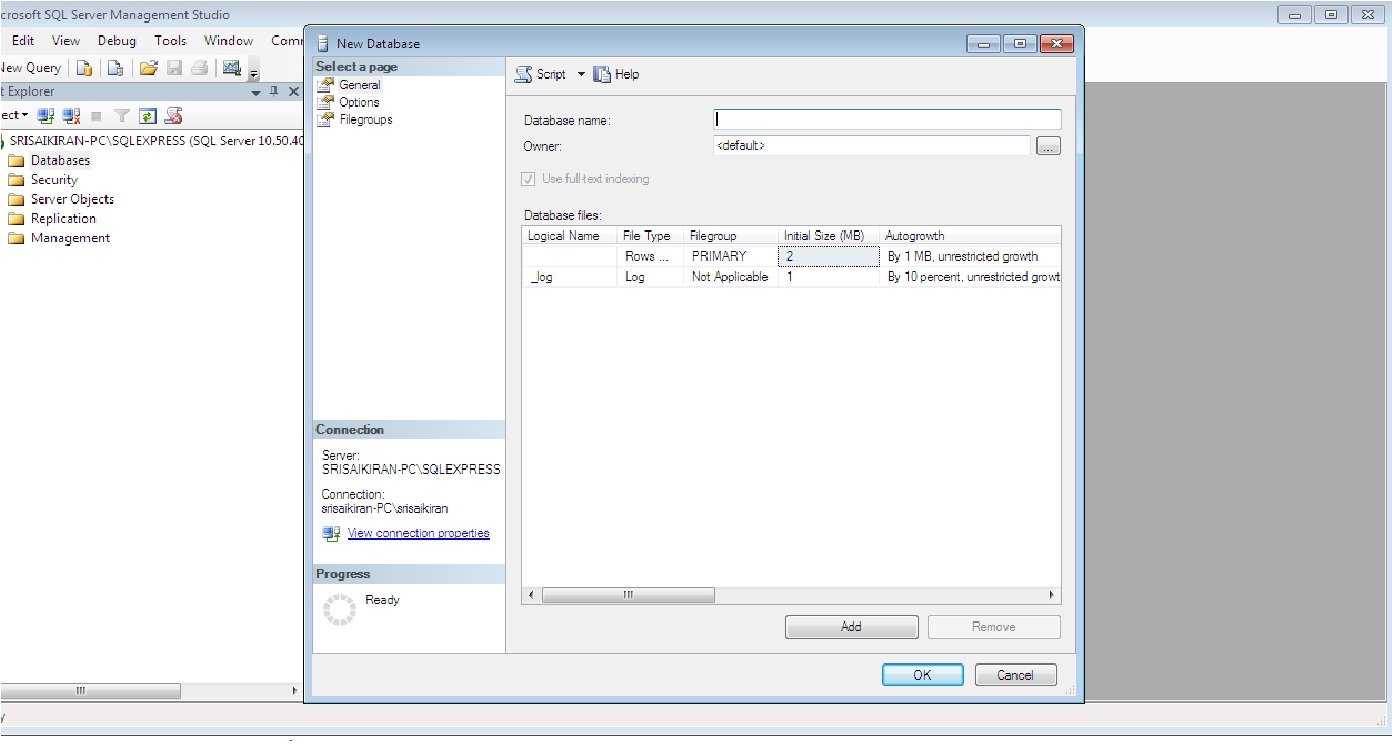Open the Script dropdown arrow
Image resolution: width=1392 pixels, height=744 pixels.
pyautogui.click(x=581, y=75)
